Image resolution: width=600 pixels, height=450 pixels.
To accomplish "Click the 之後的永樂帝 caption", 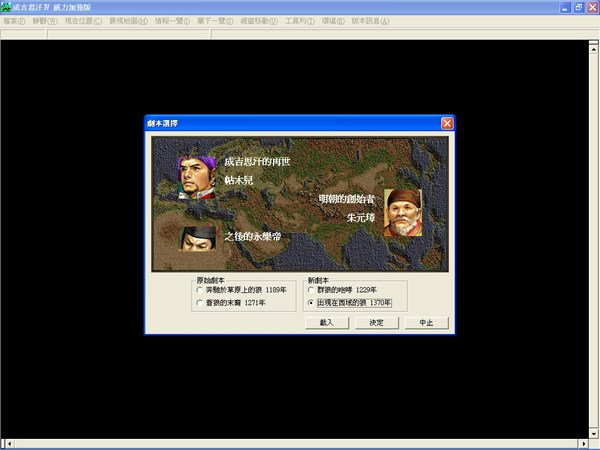I will 253,236.
